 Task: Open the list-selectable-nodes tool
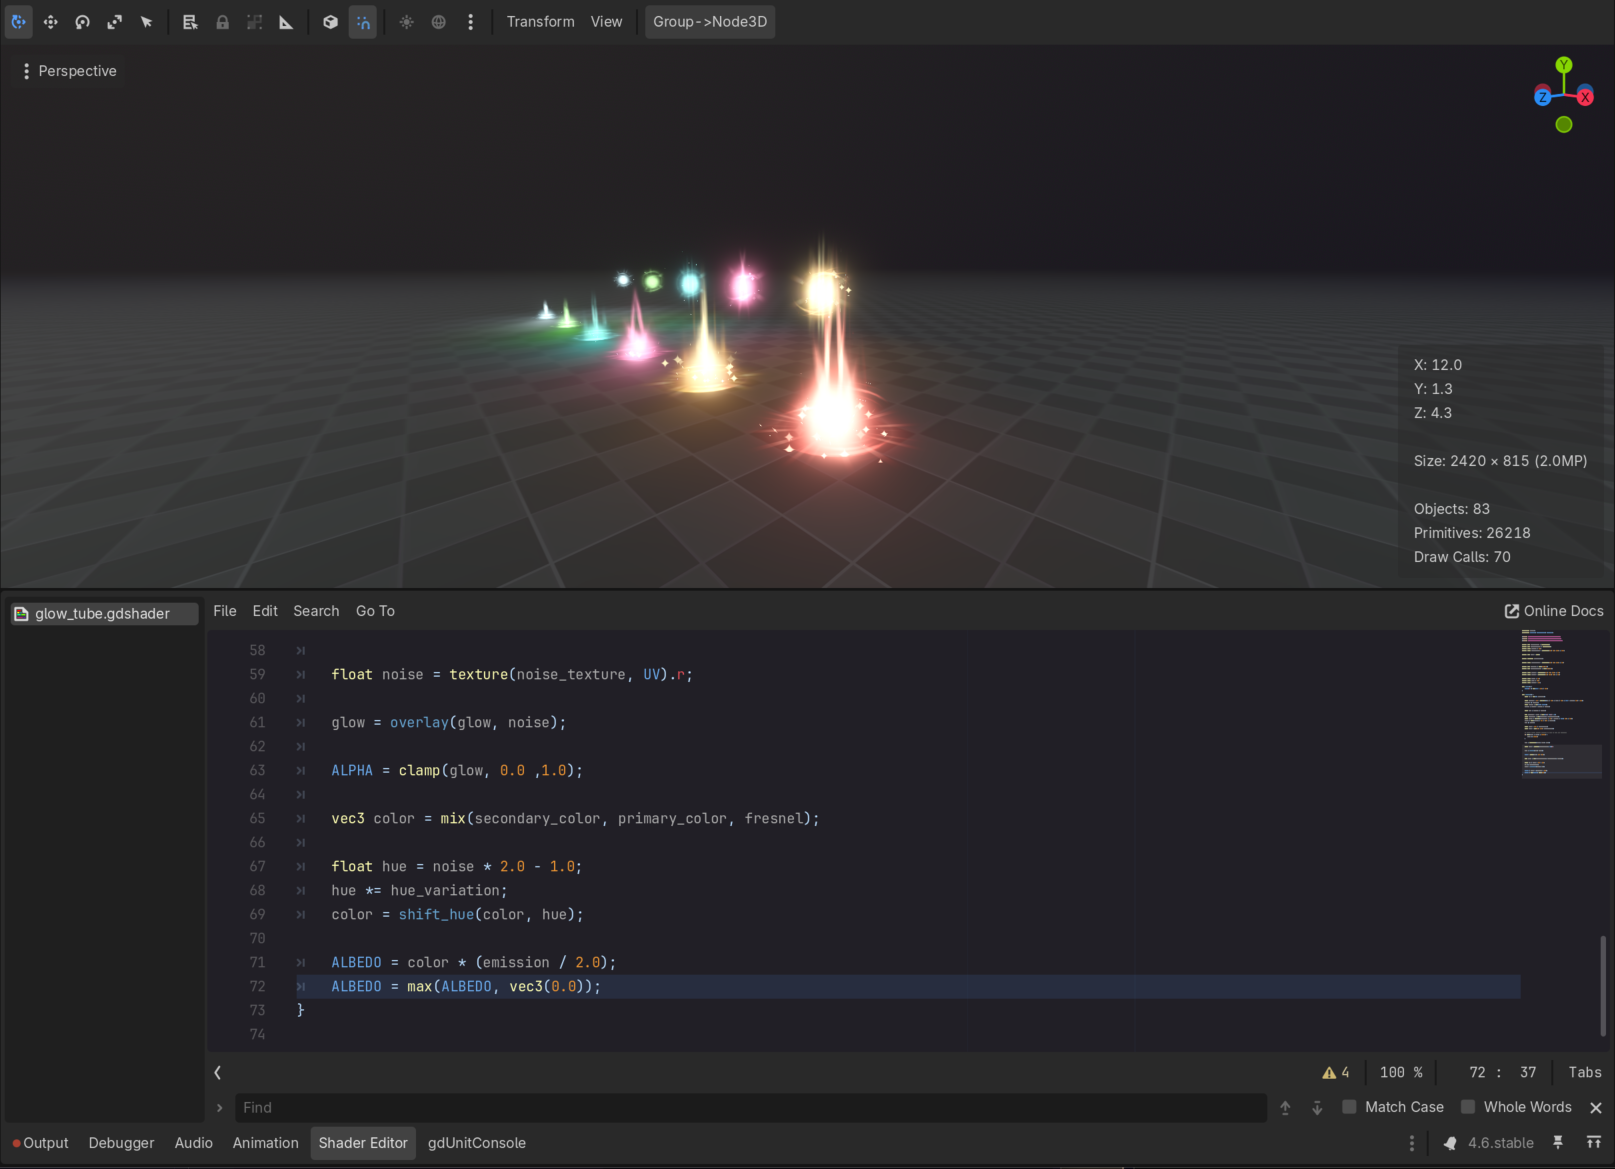point(190,22)
